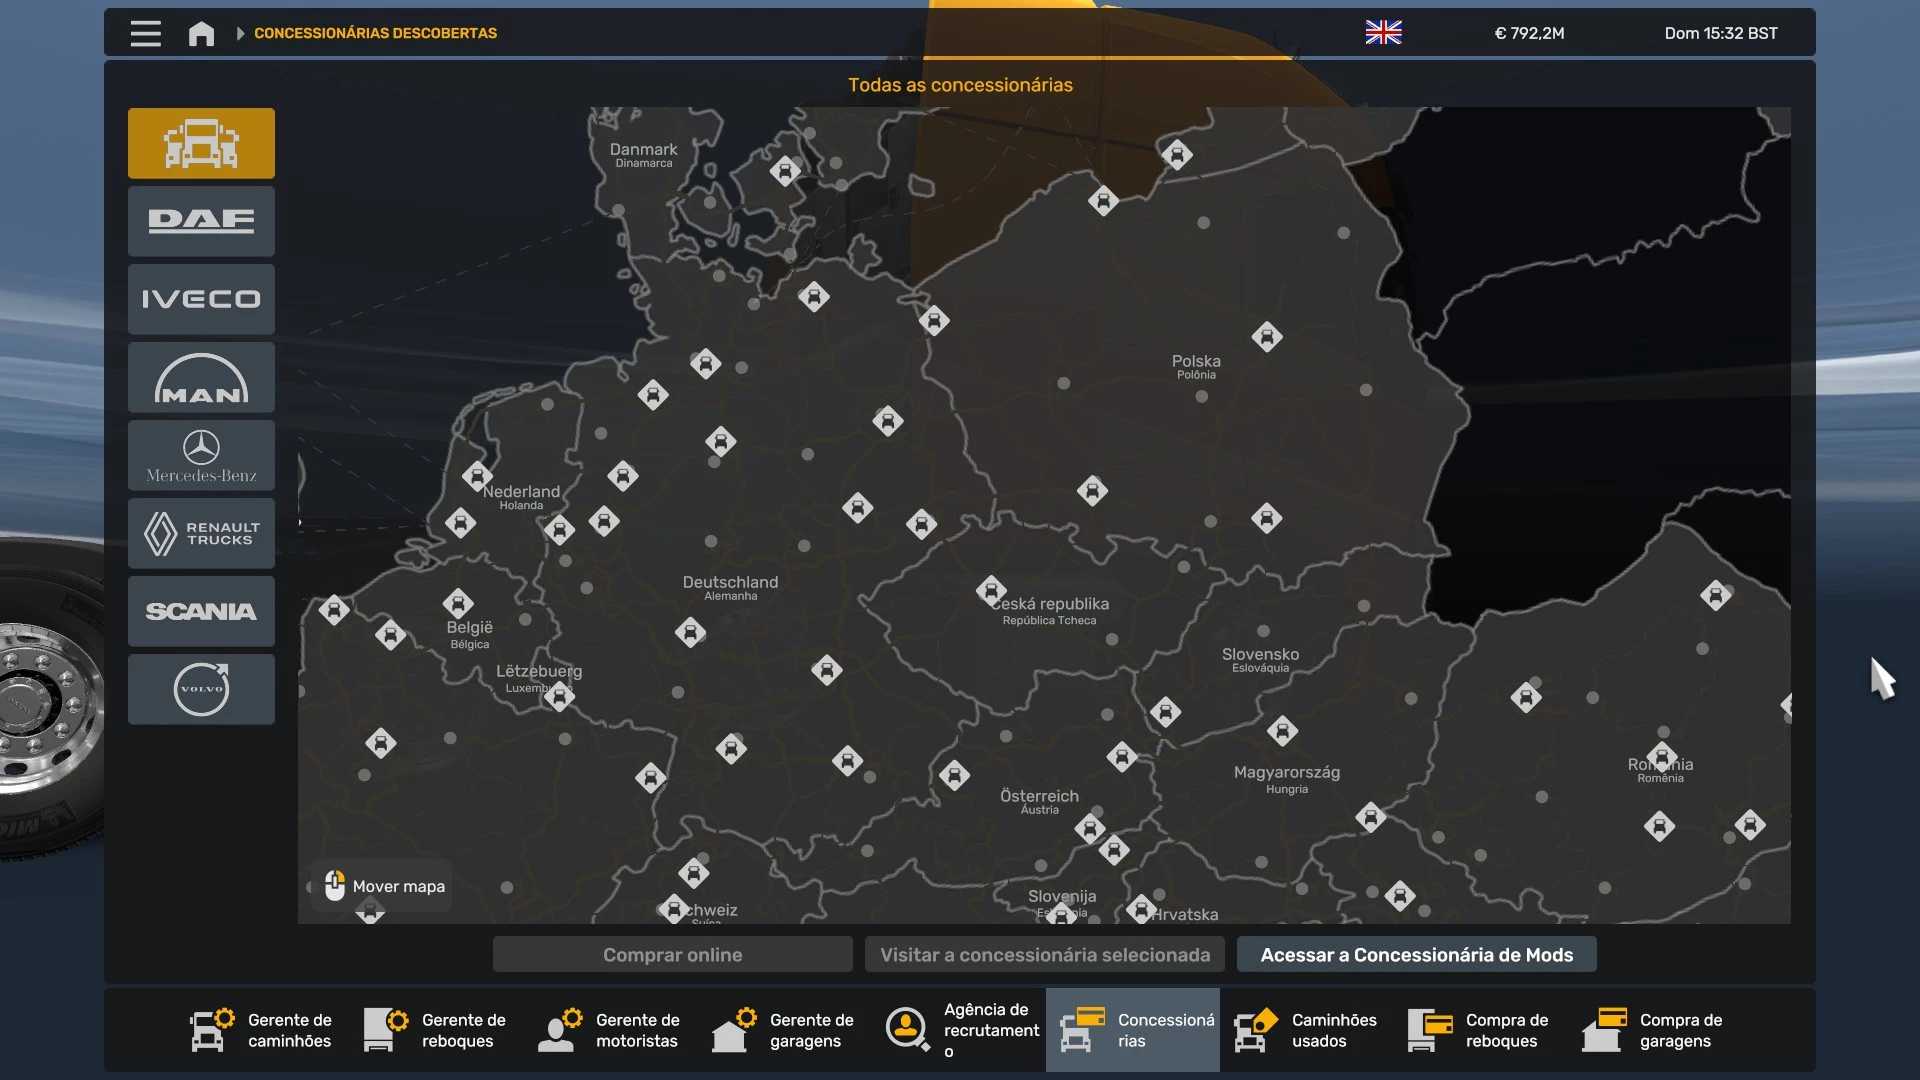Show all truck brands filter
The height and width of the screenshot is (1080, 1920).
(x=201, y=143)
